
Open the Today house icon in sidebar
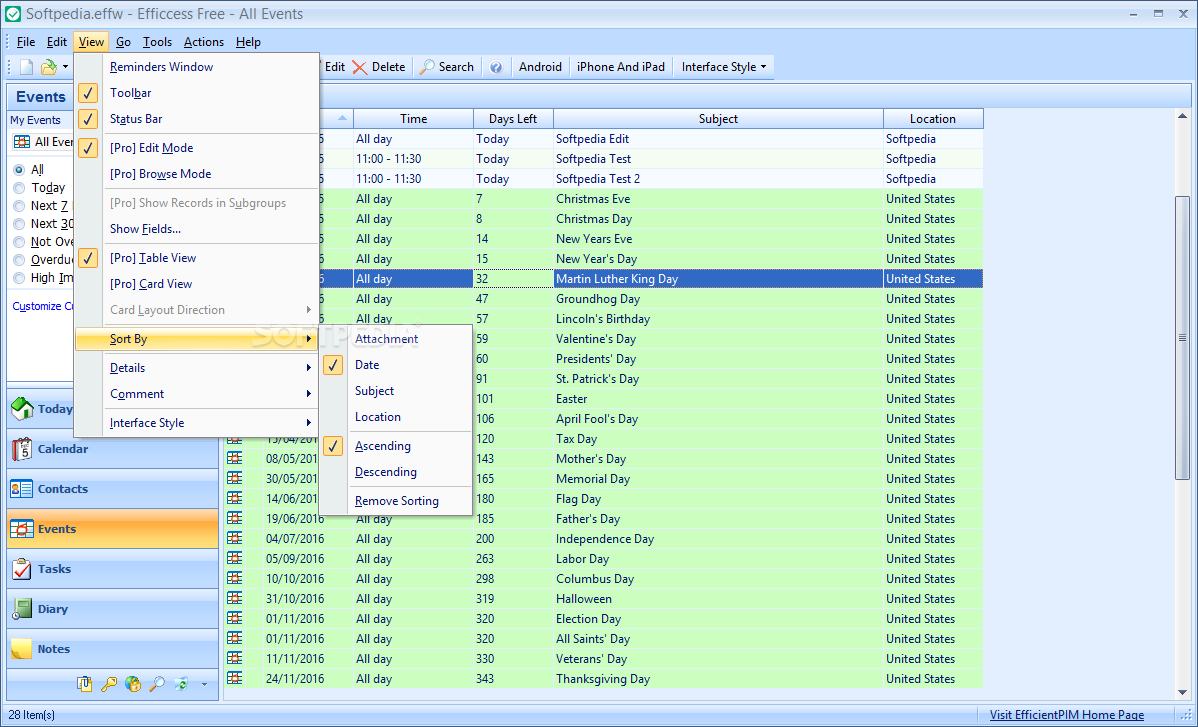click(22, 409)
